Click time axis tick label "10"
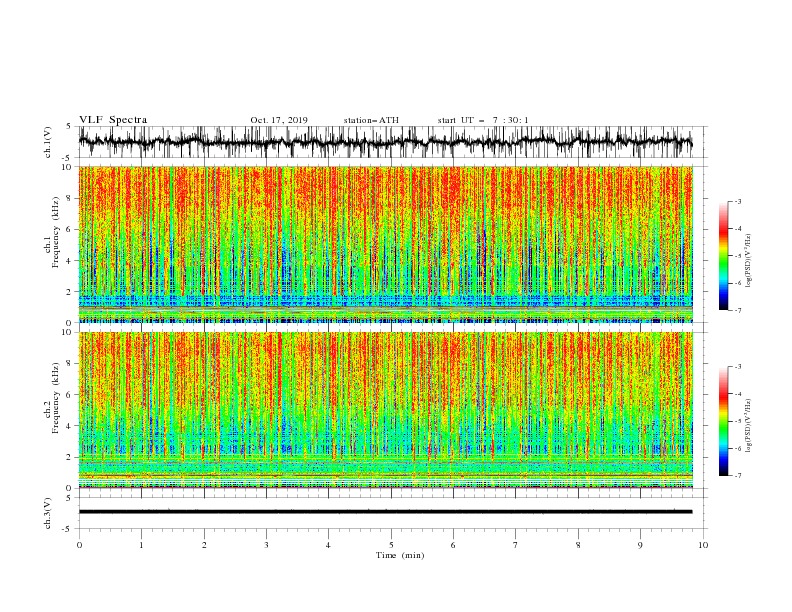792x612 pixels. 703,545
